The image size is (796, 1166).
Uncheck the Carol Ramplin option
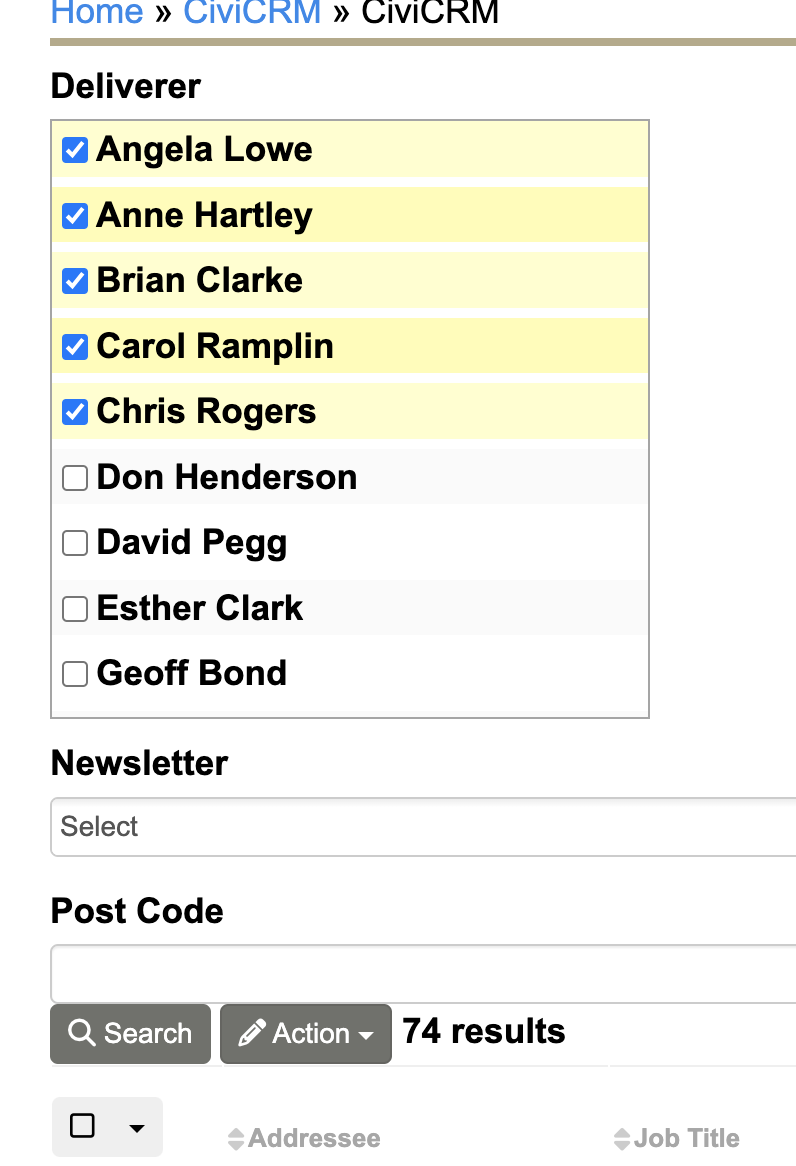[x=75, y=346]
